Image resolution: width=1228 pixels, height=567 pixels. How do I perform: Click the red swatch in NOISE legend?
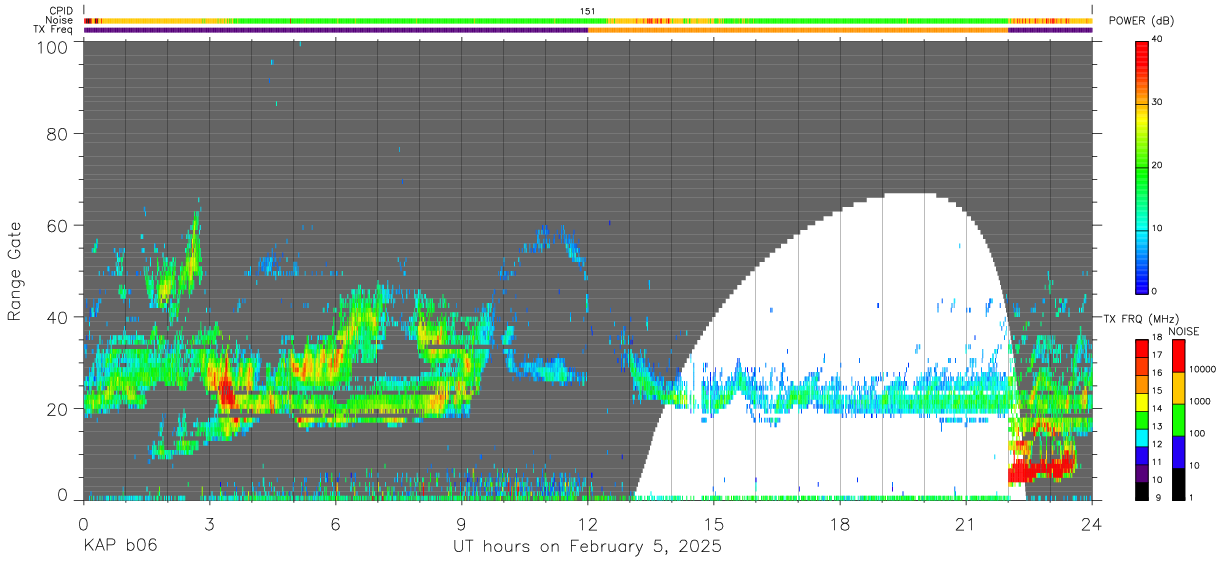tap(1177, 356)
